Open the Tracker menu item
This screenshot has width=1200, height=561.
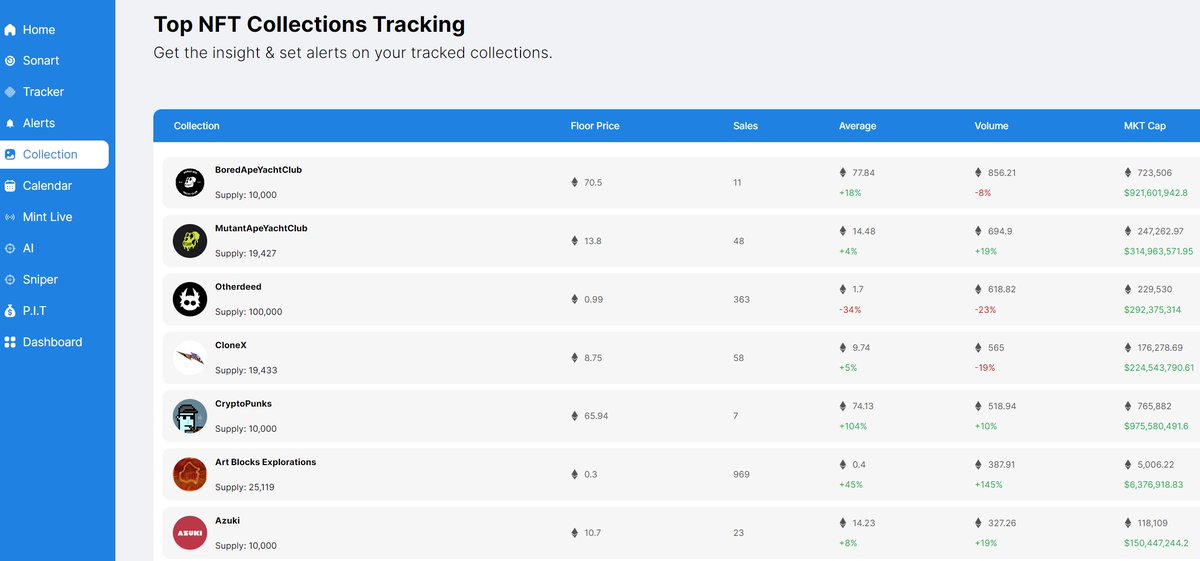point(43,92)
